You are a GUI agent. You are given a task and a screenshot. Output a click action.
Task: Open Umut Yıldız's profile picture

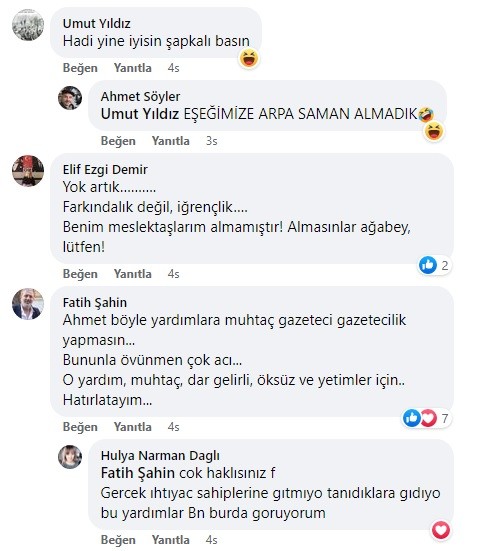coord(28,25)
